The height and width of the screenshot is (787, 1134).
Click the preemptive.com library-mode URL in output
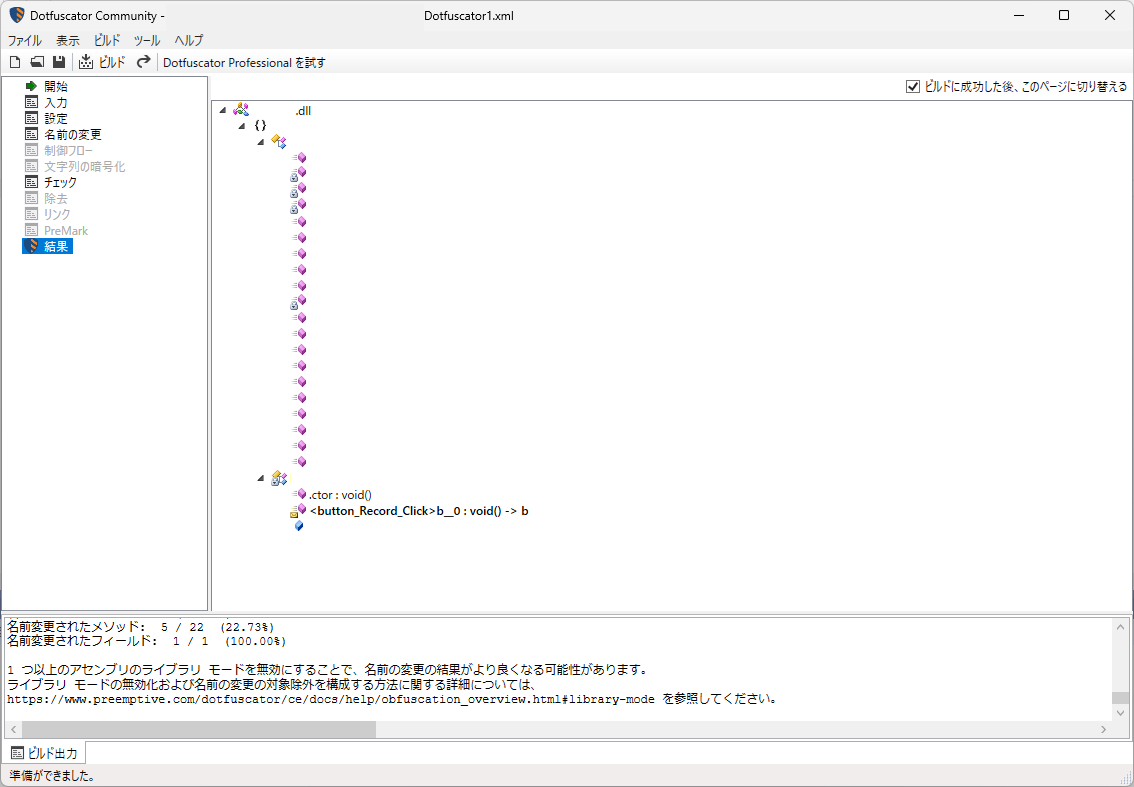click(x=331, y=699)
